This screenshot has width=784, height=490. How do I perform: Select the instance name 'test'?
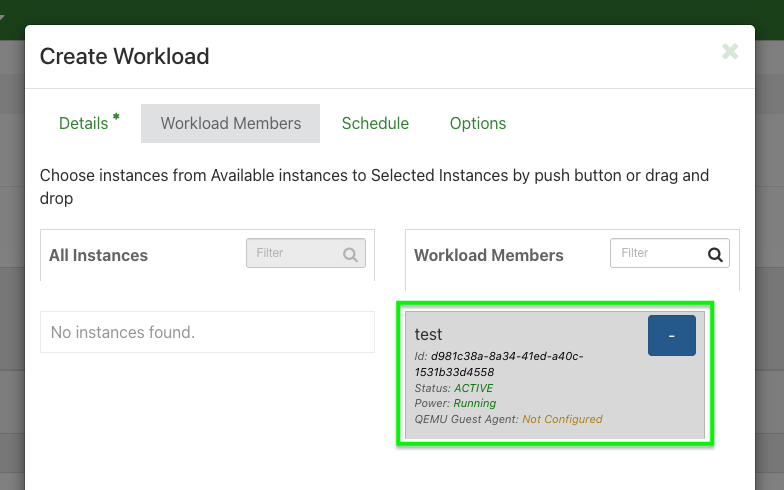pyautogui.click(x=428, y=334)
